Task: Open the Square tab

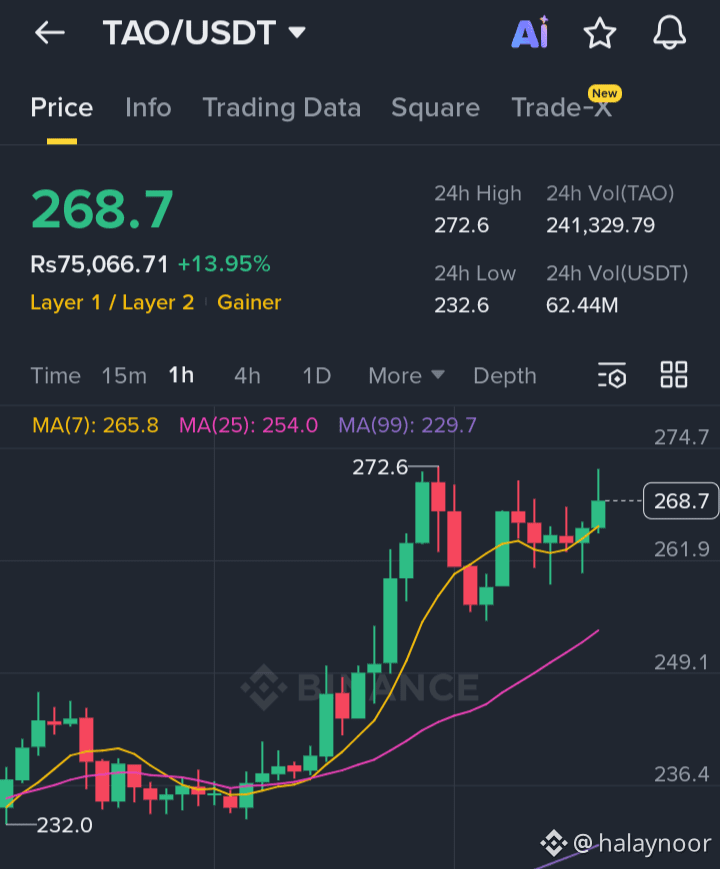Action: (x=435, y=108)
